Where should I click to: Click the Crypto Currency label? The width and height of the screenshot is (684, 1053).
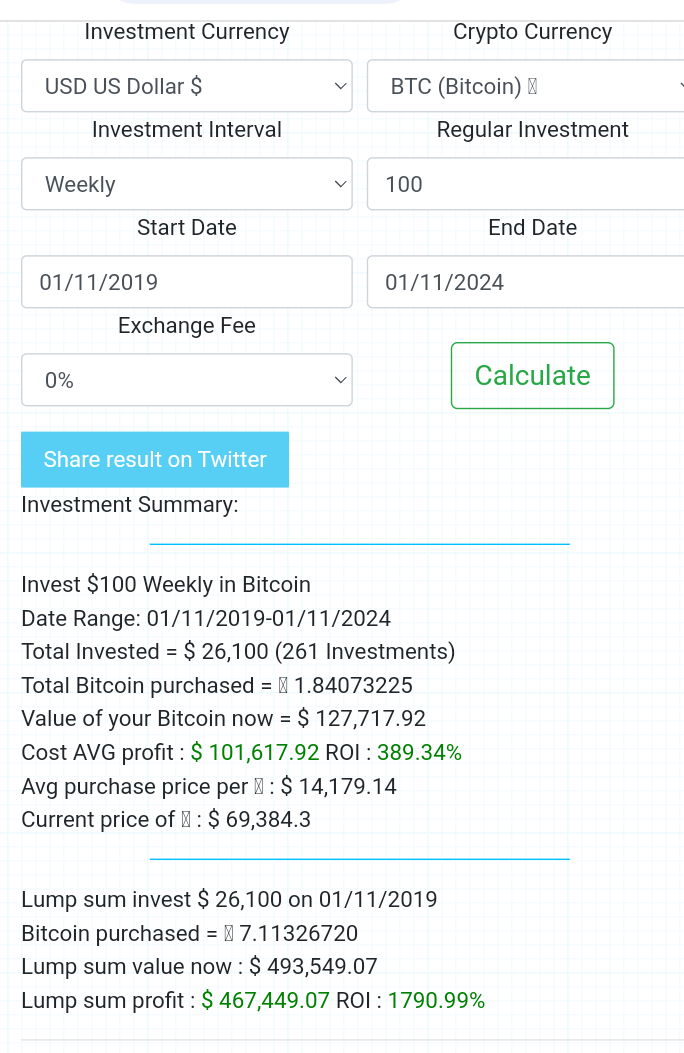point(532,32)
